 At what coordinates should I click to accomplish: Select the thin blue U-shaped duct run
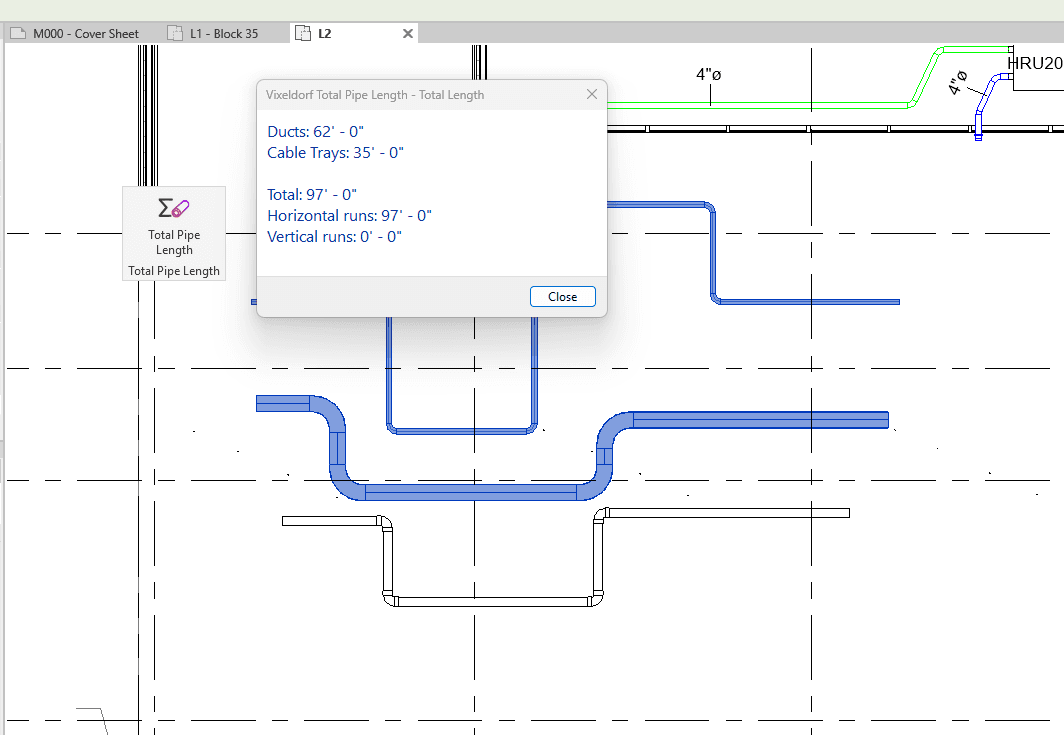click(x=461, y=430)
